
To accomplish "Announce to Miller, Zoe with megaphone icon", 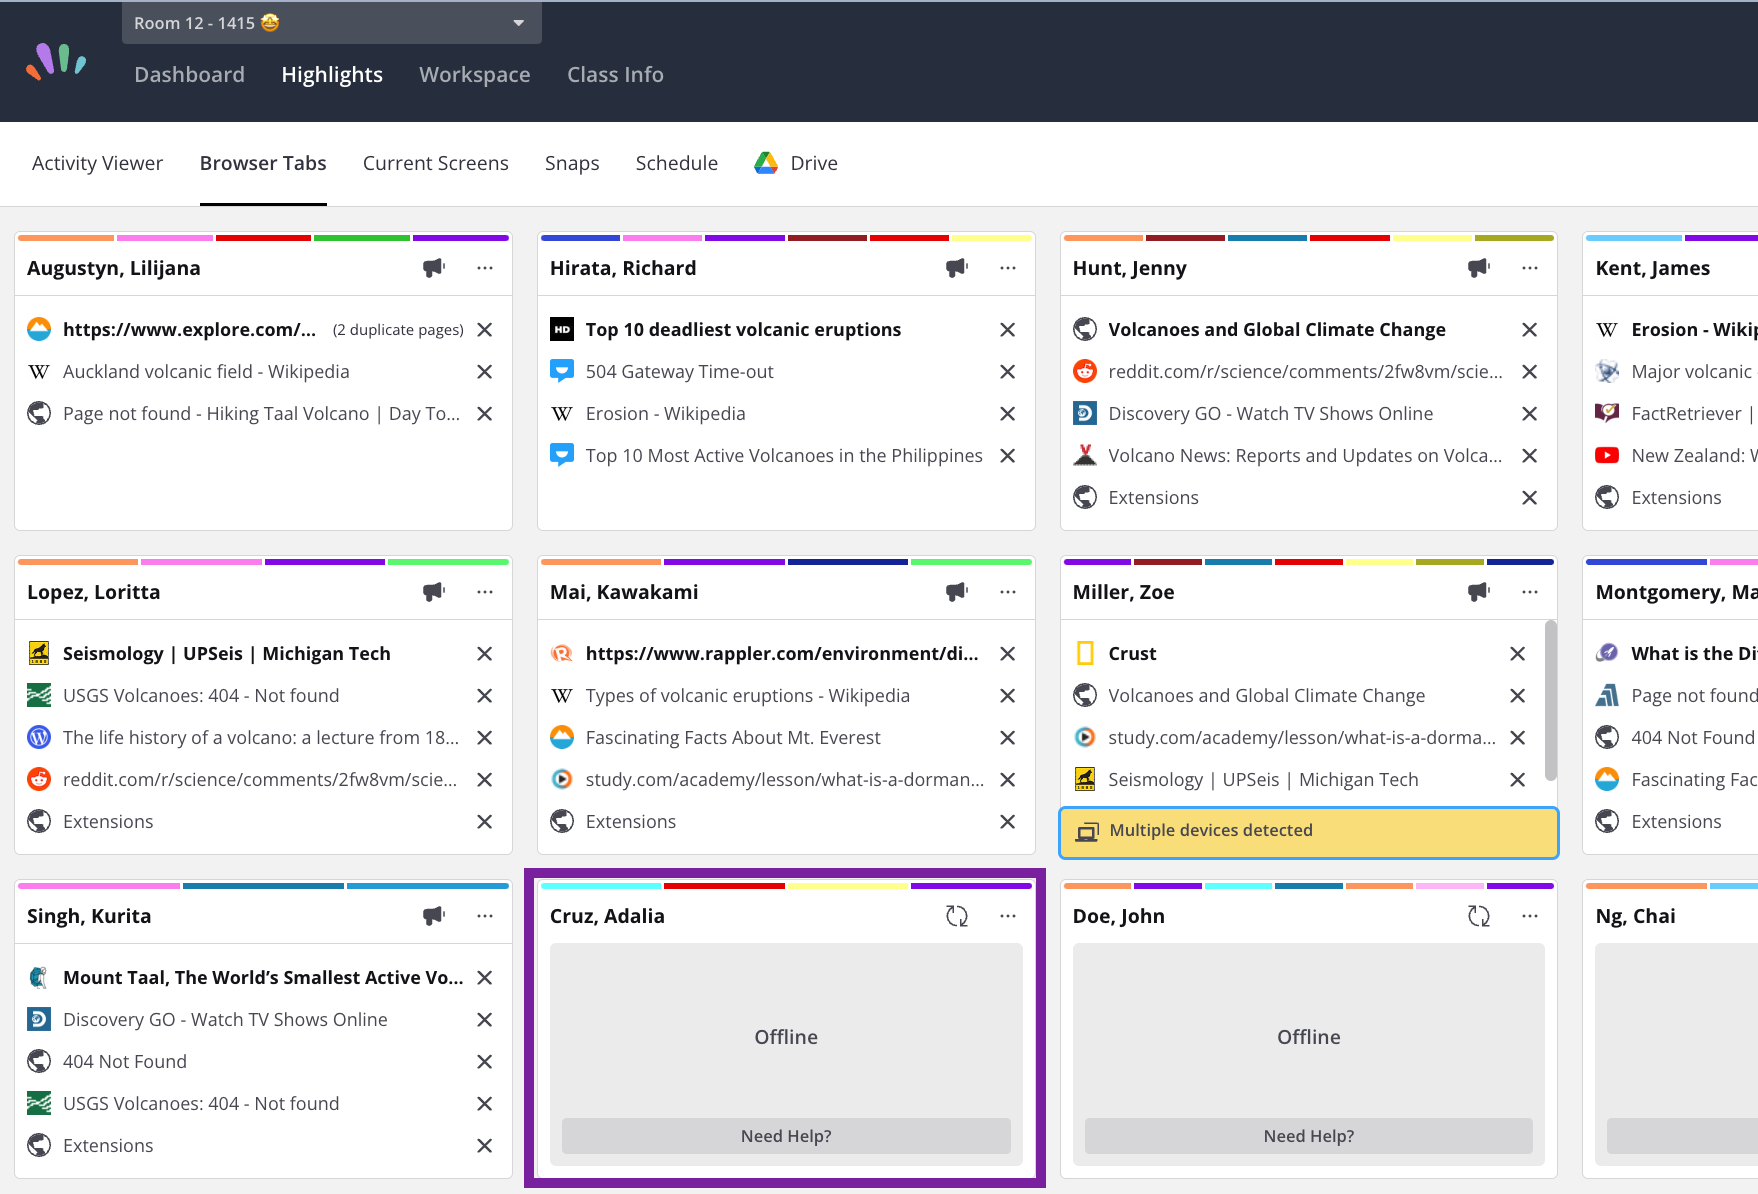I will coord(1479,592).
